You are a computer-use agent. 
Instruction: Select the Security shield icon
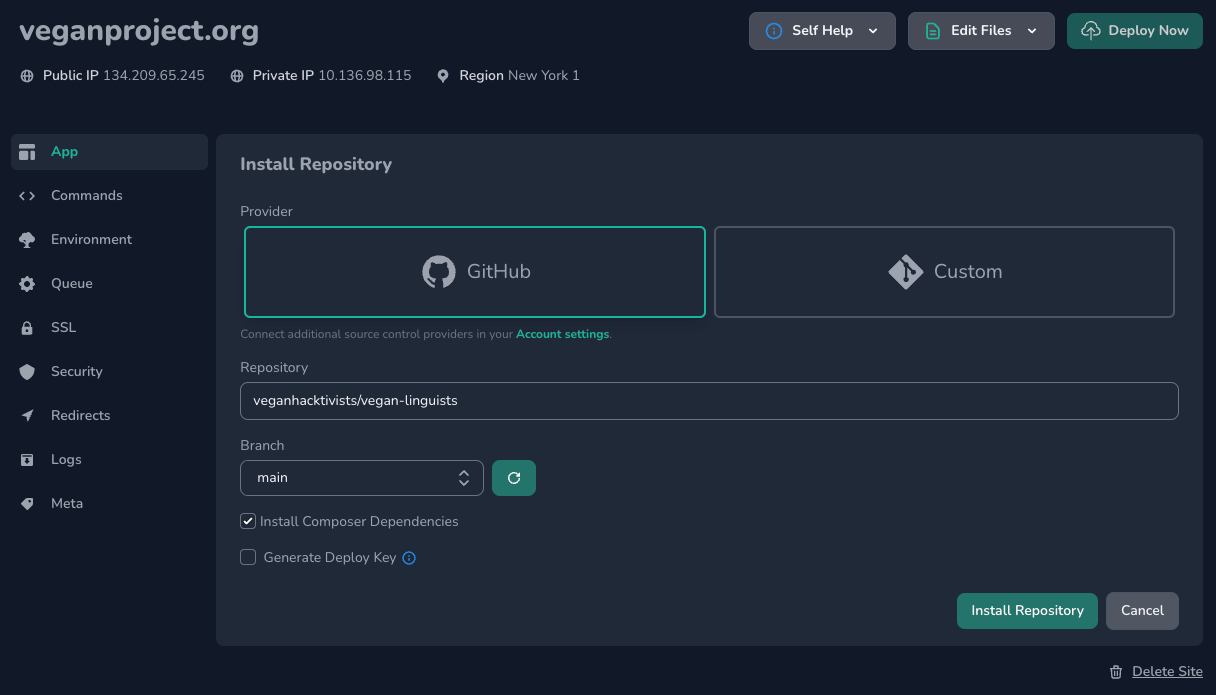point(27,371)
